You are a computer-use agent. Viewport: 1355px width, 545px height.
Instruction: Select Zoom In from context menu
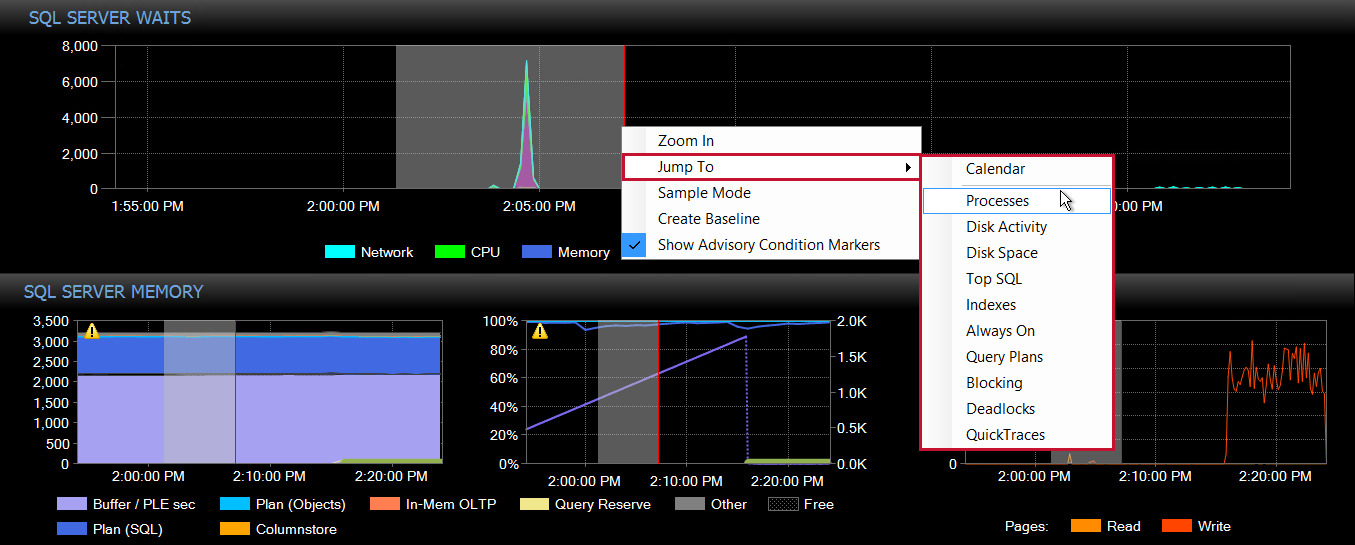[770, 141]
